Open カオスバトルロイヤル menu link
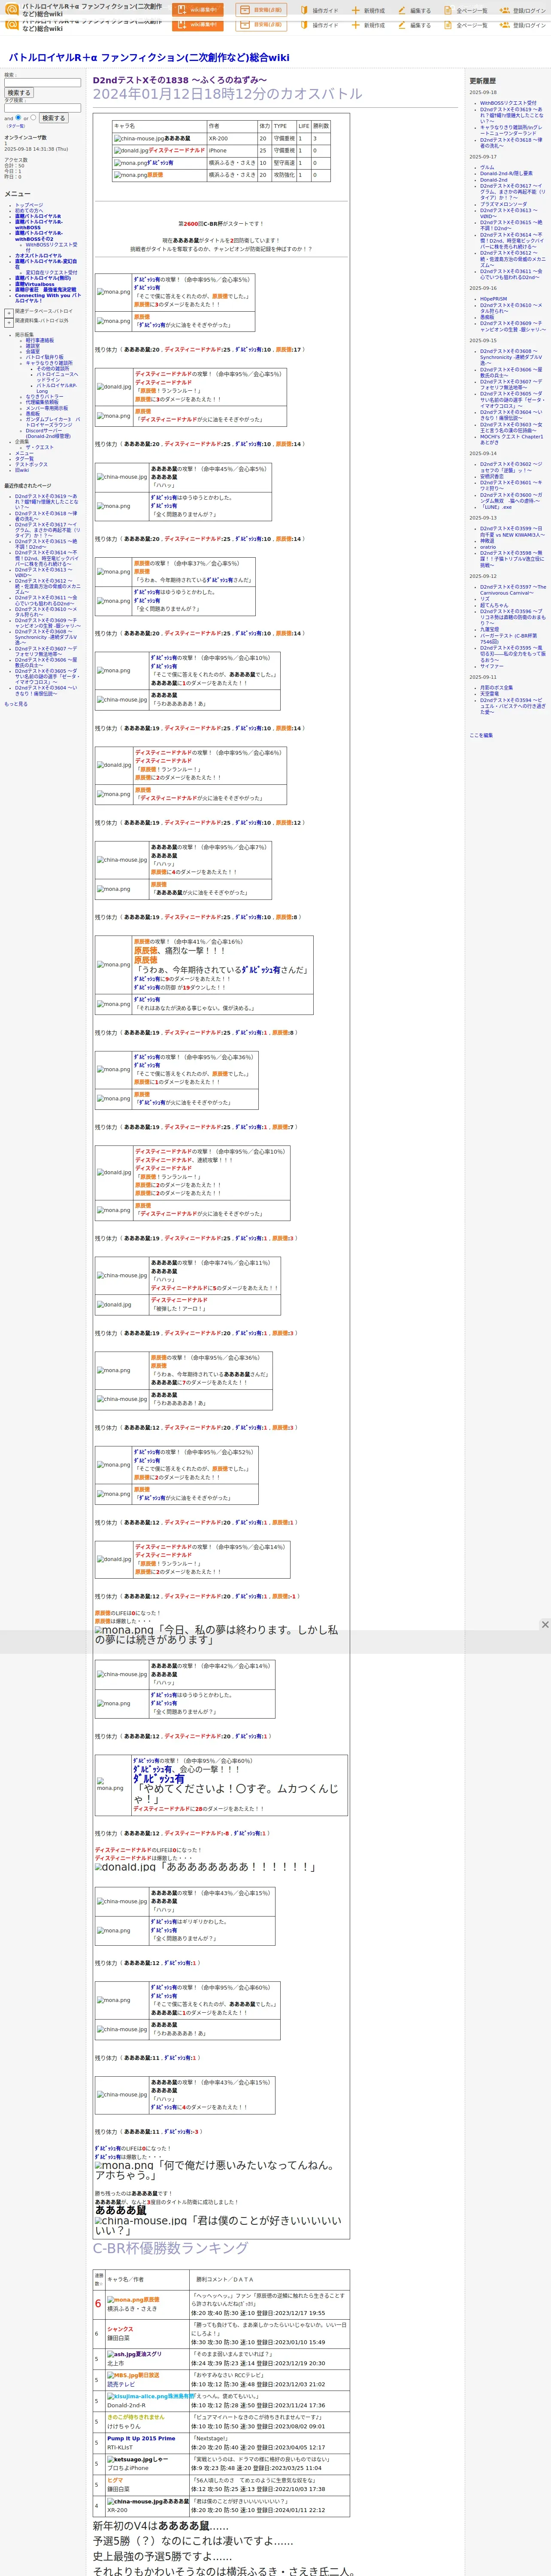Viewport: 551px width, 2576px height. click(x=38, y=256)
